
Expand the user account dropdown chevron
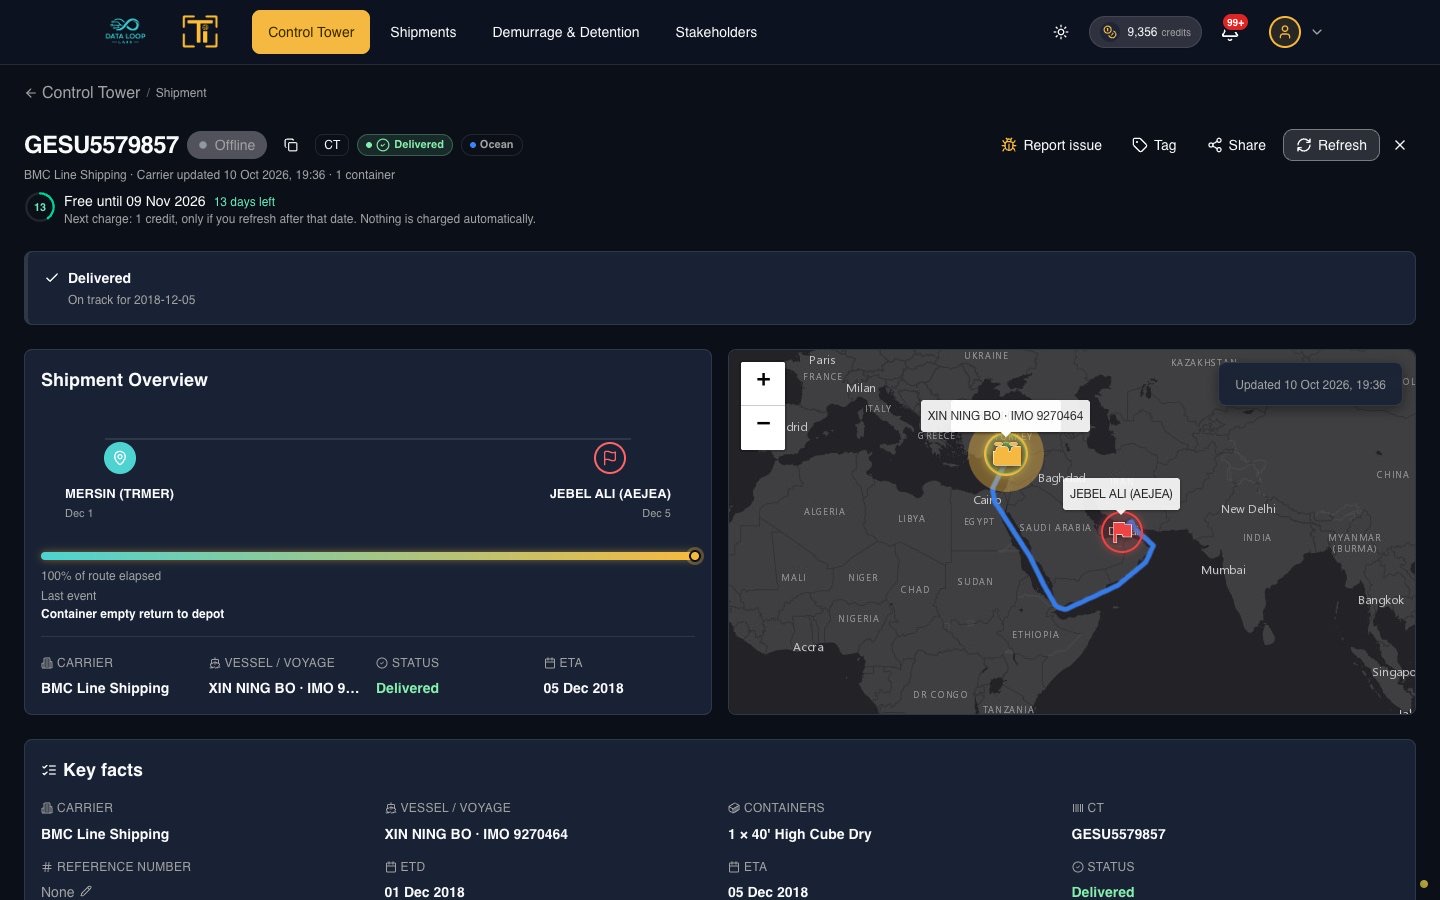pyautogui.click(x=1317, y=32)
